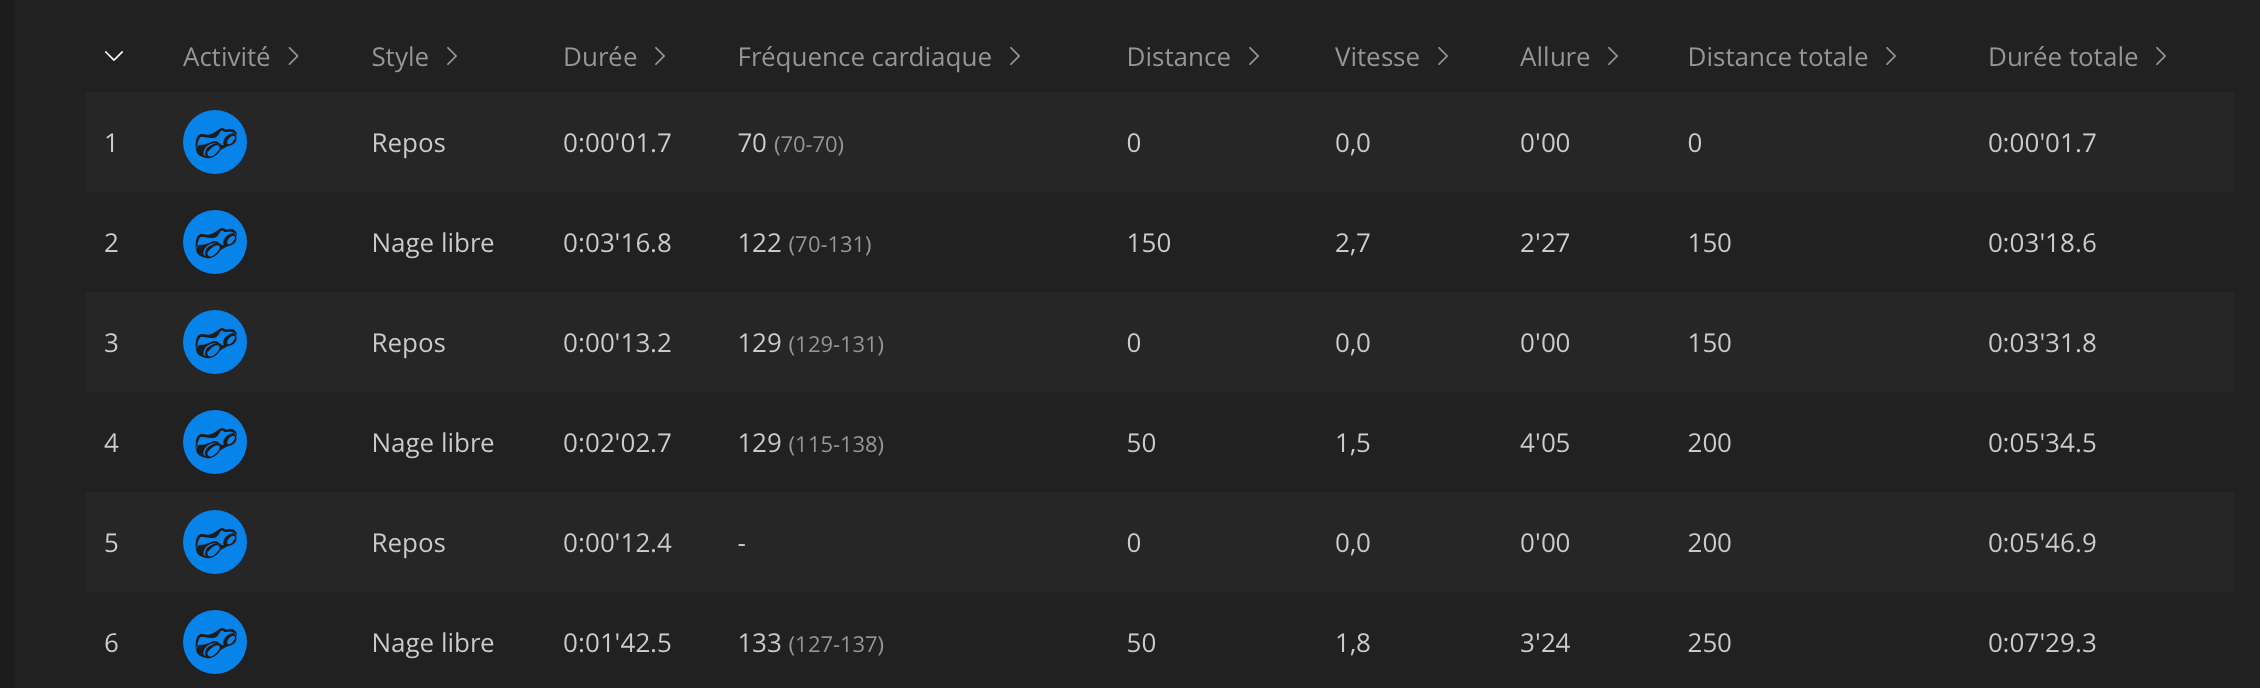
Task: Click the swim activity icon in row 4
Action: point(215,442)
